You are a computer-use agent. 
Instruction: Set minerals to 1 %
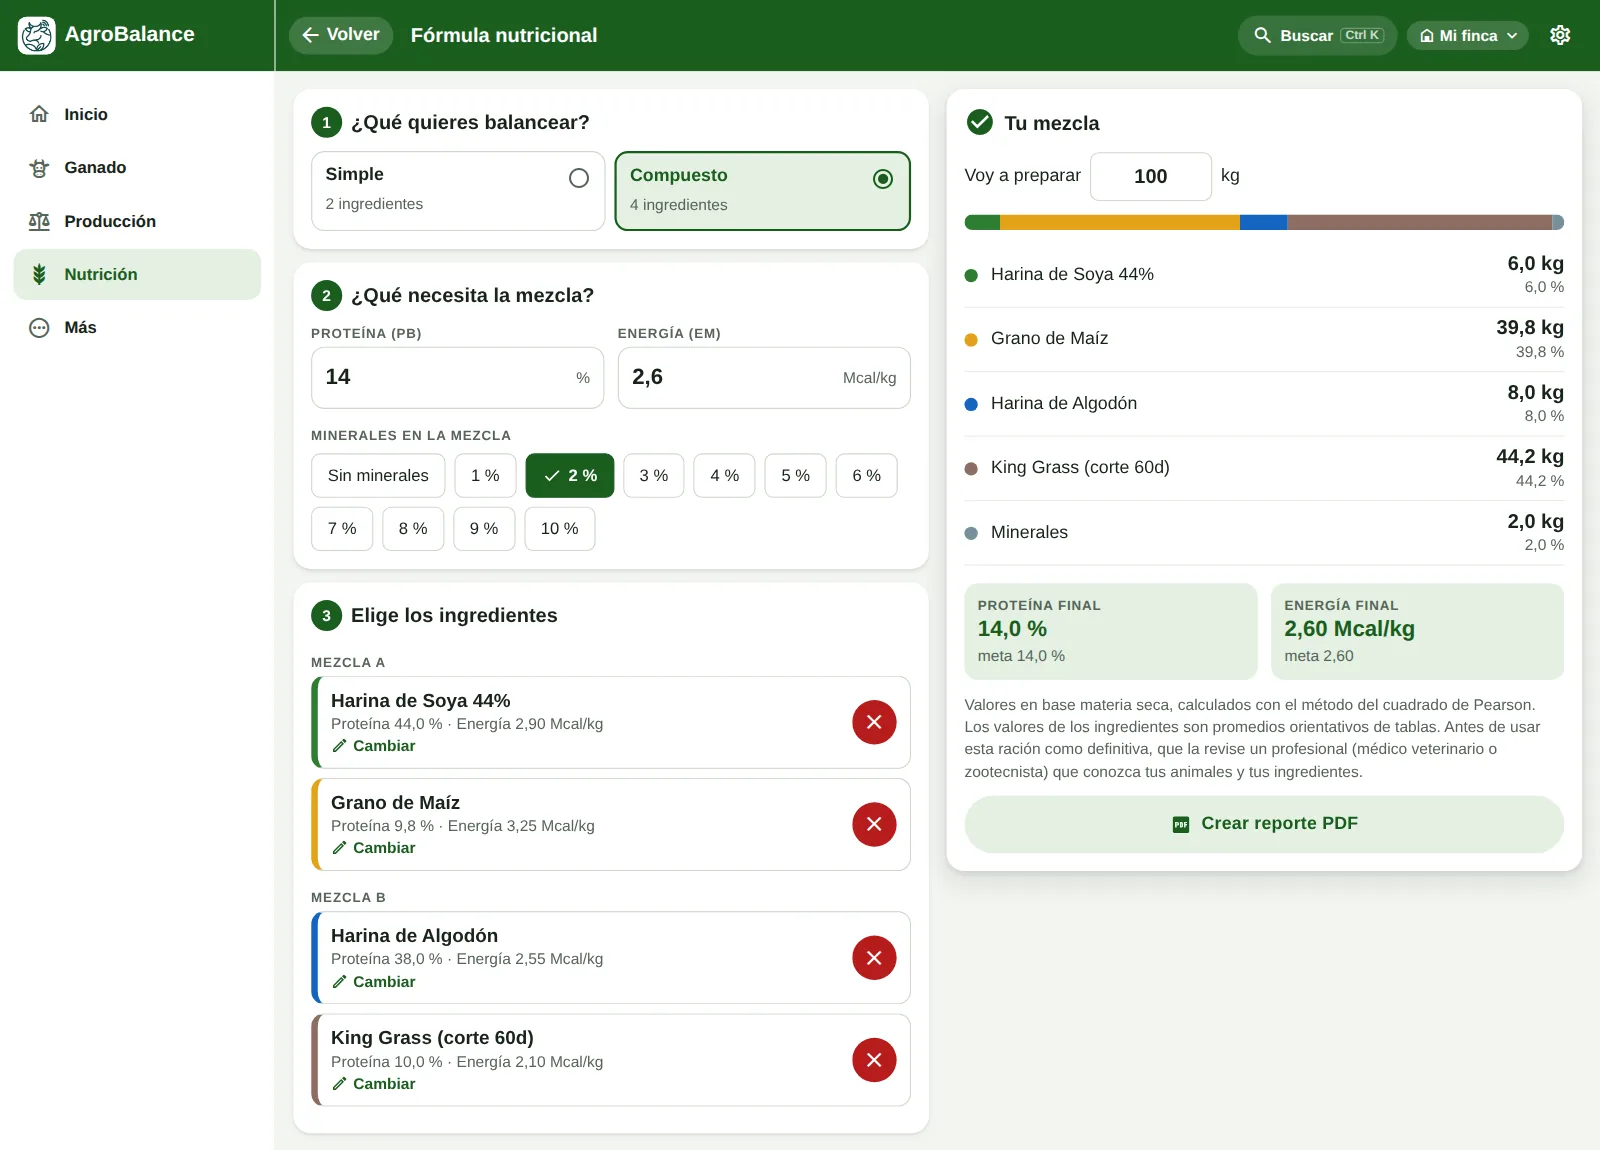coord(485,475)
